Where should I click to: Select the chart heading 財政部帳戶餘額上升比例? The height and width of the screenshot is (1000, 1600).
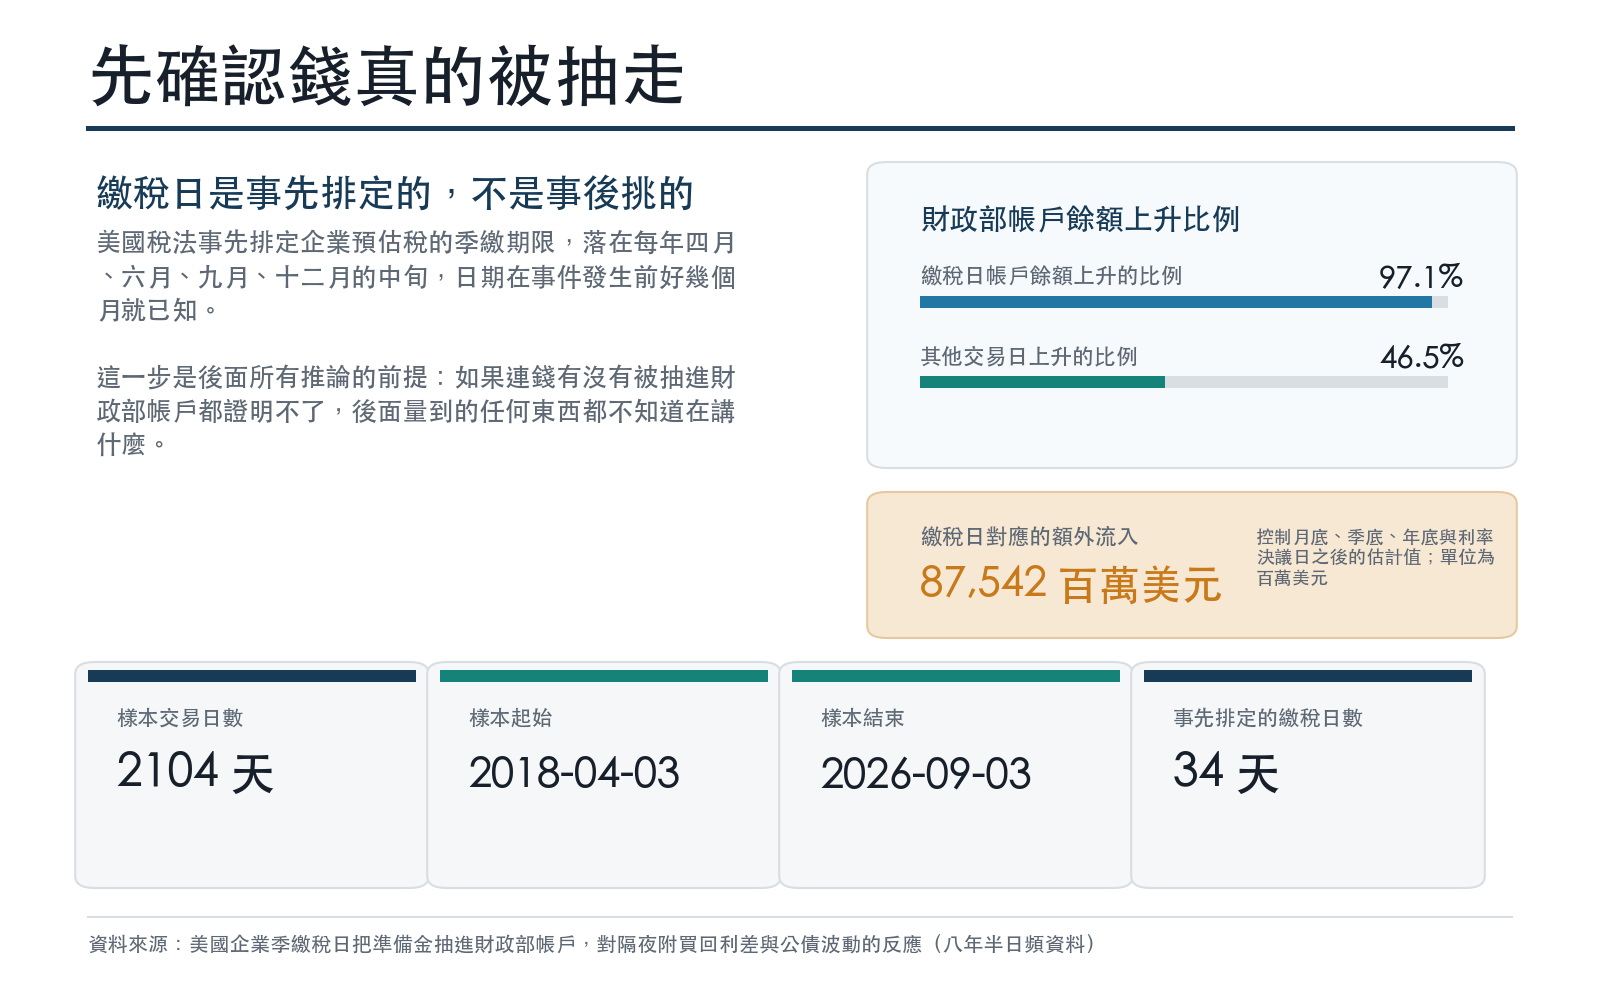(1080, 219)
